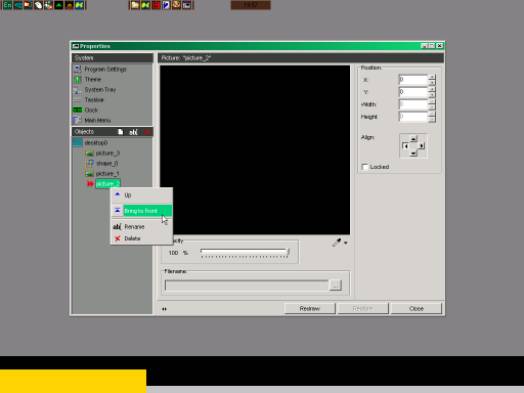
Task: Open the Filename browse button
Action: click(335, 285)
